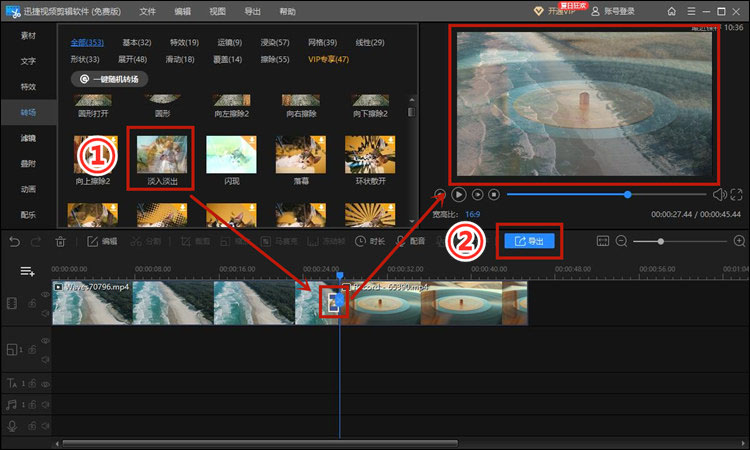Enter fullscreen preview mode
This screenshot has width=750, height=450.
[x=737, y=195]
